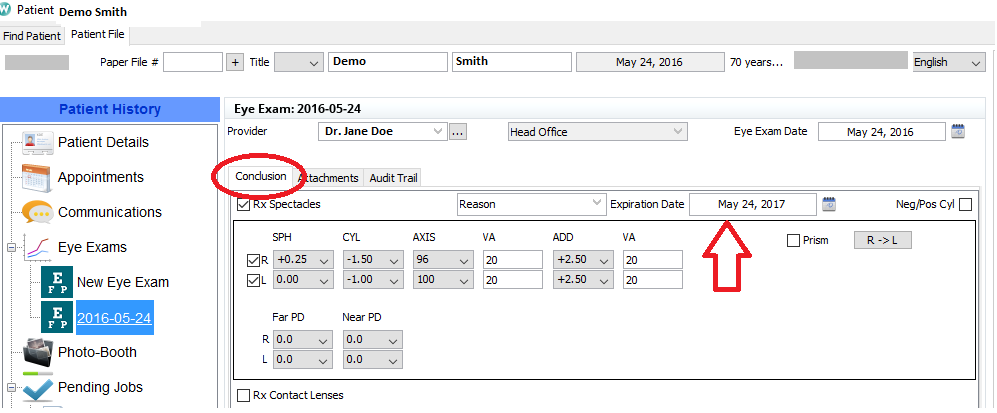The height and width of the screenshot is (413, 997).
Task: Click the Pending Jobs checkmark icon
Action: pos(37,387)
